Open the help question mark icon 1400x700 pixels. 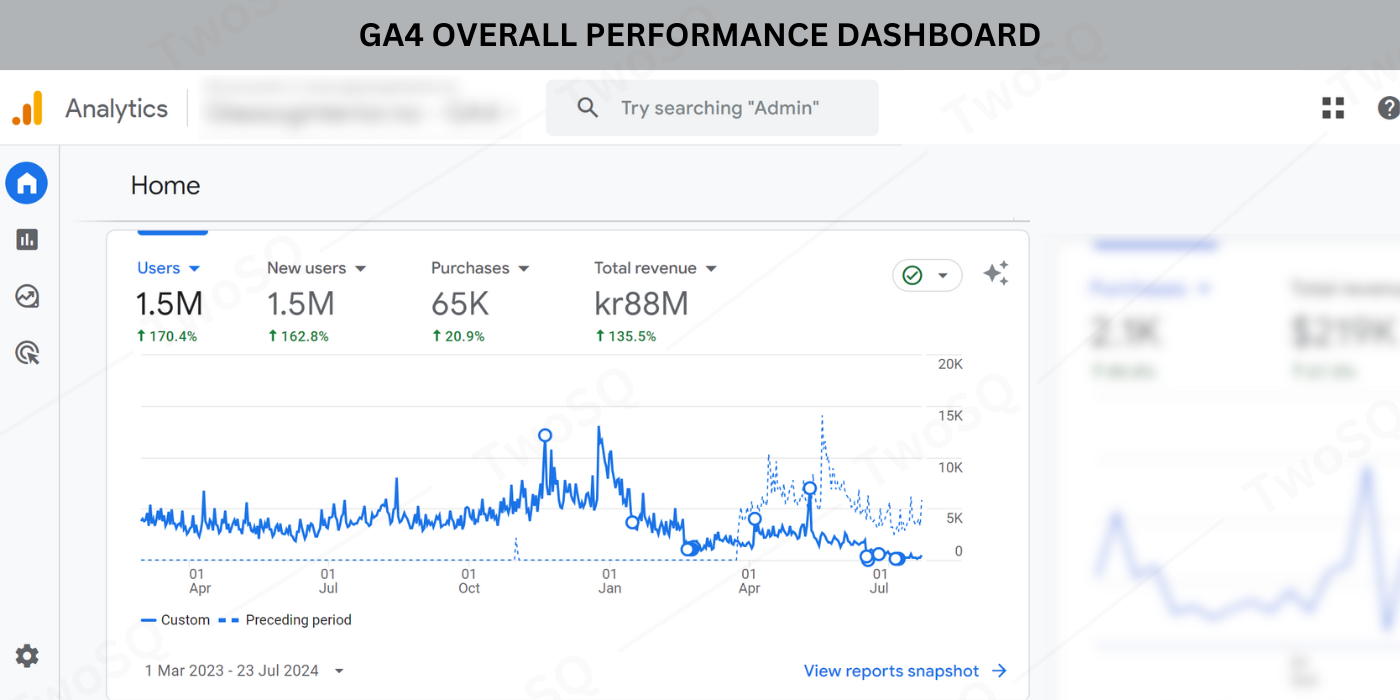(1388, 108)
